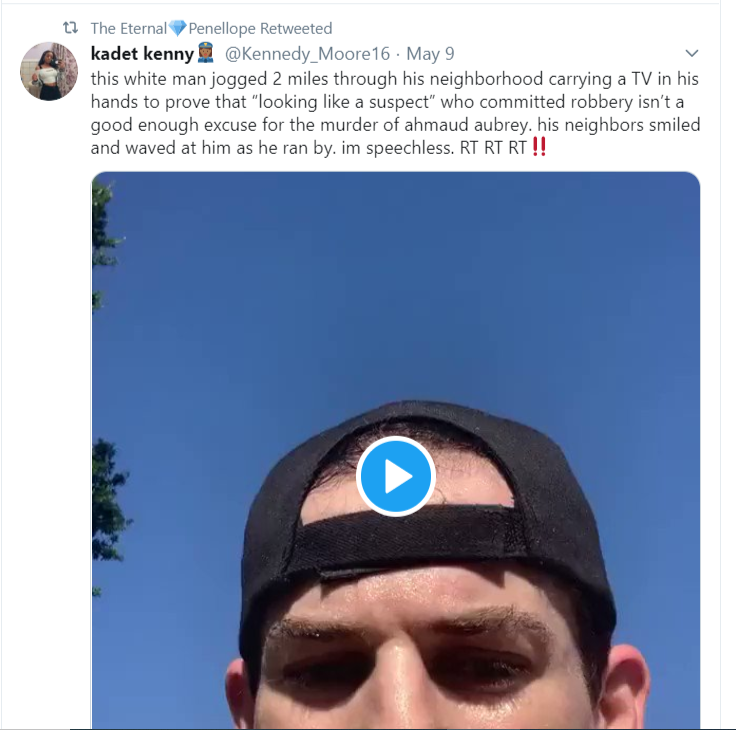Screen dimensions: 736x730
Task: Open the May 9 timestamp link
Action: (x=430, y=54)
